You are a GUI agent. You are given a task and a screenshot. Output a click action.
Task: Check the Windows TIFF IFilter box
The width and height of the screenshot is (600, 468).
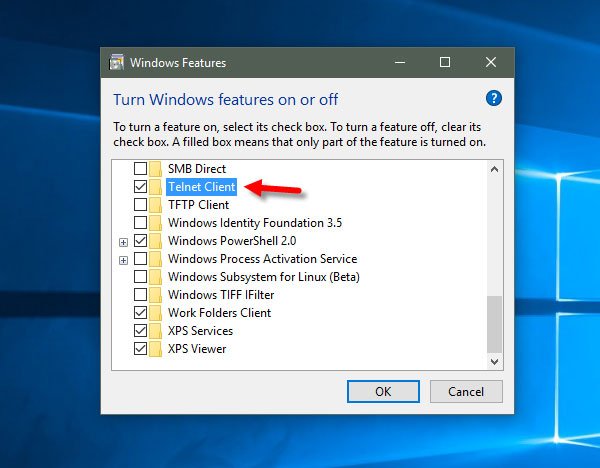[140, 295]
